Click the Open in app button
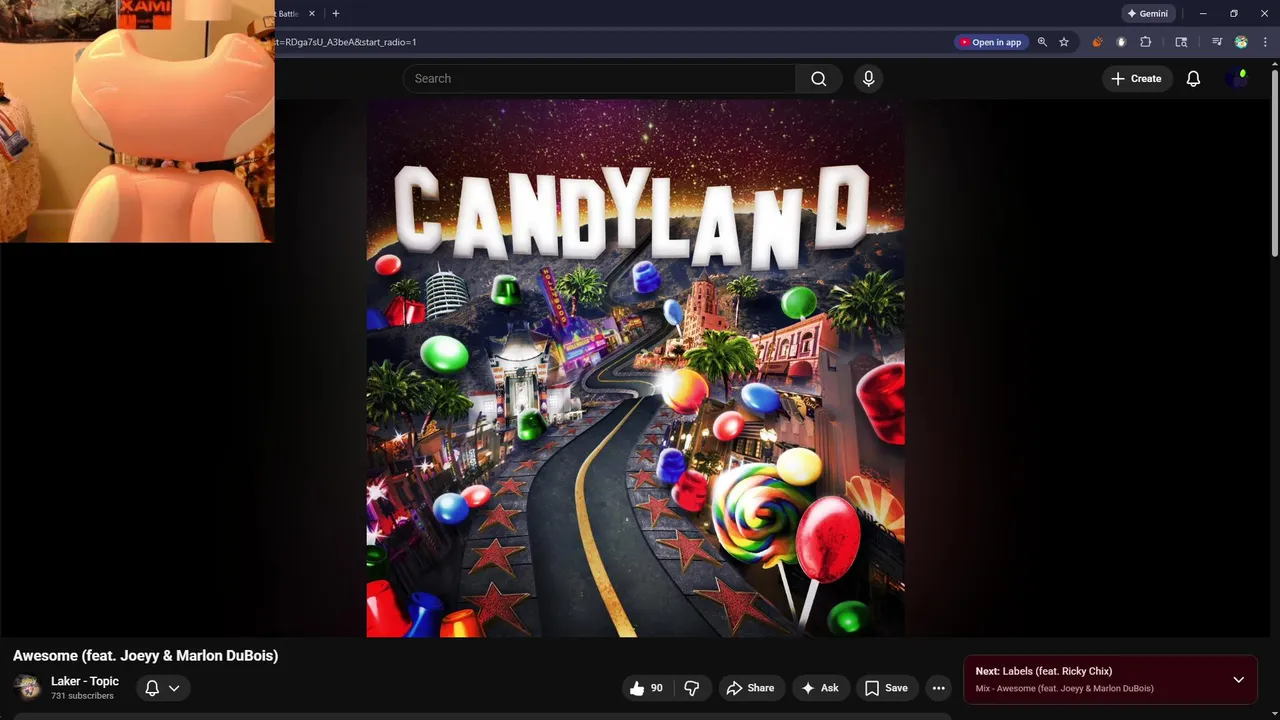The height and width of the screenshot is (720, 1280). 991,42
